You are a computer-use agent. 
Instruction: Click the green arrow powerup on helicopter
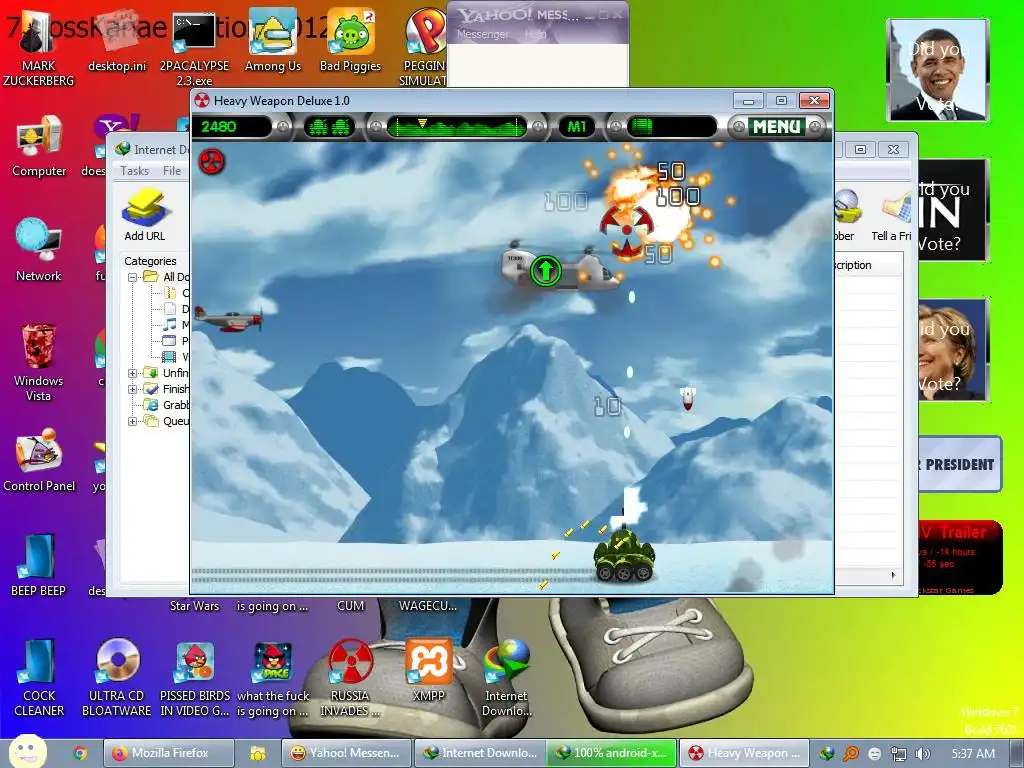click(546, 270)
